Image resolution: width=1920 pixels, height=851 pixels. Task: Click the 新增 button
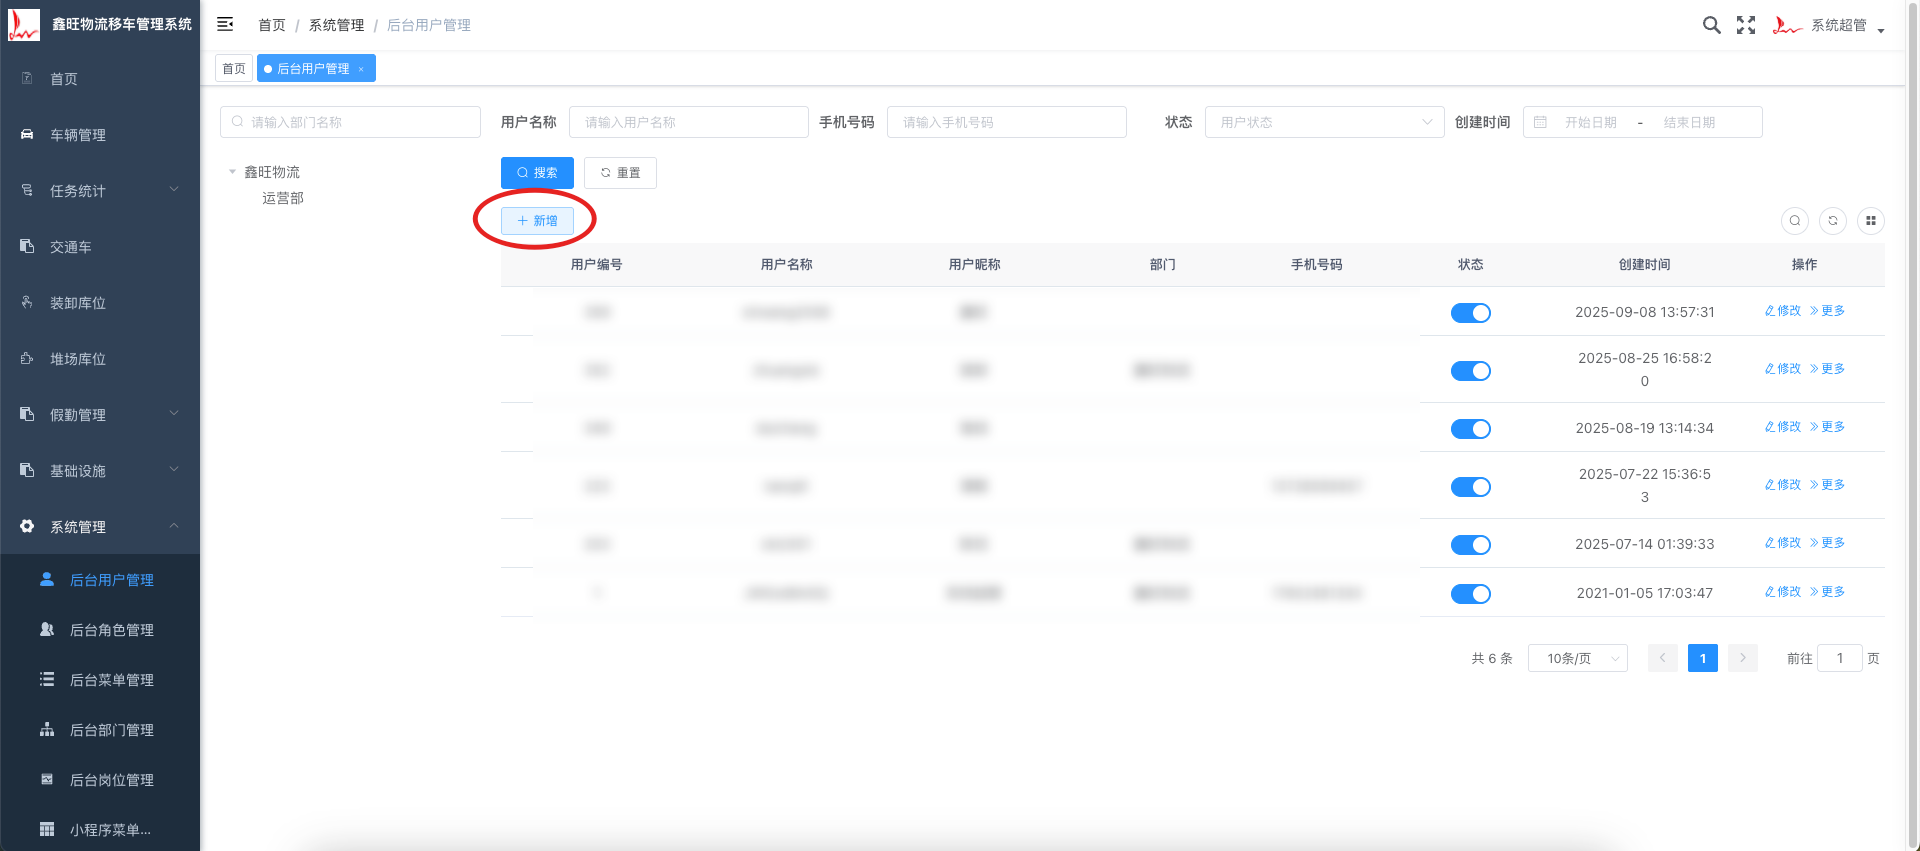pyautogui.click(x=537, y=221)
